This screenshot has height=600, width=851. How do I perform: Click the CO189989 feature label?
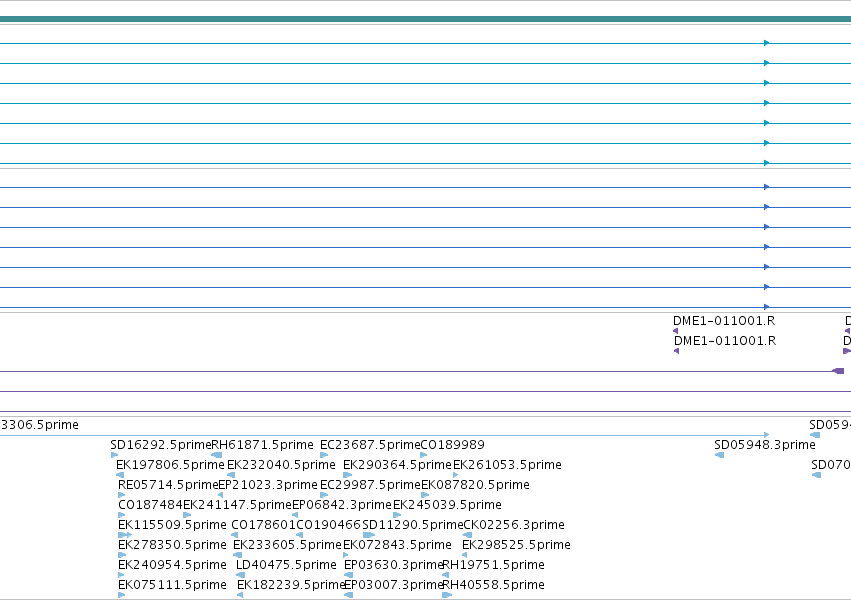(453, 445)
